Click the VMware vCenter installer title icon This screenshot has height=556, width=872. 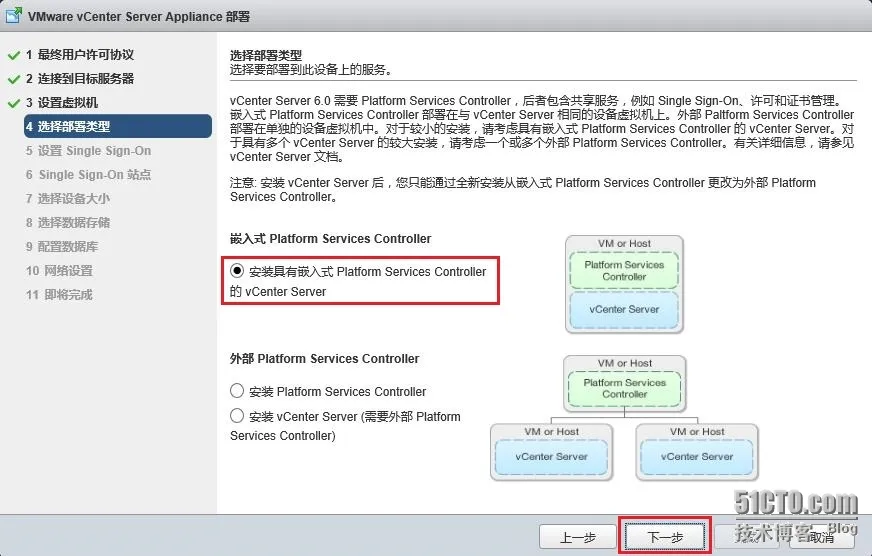click(x=13, y=15)
